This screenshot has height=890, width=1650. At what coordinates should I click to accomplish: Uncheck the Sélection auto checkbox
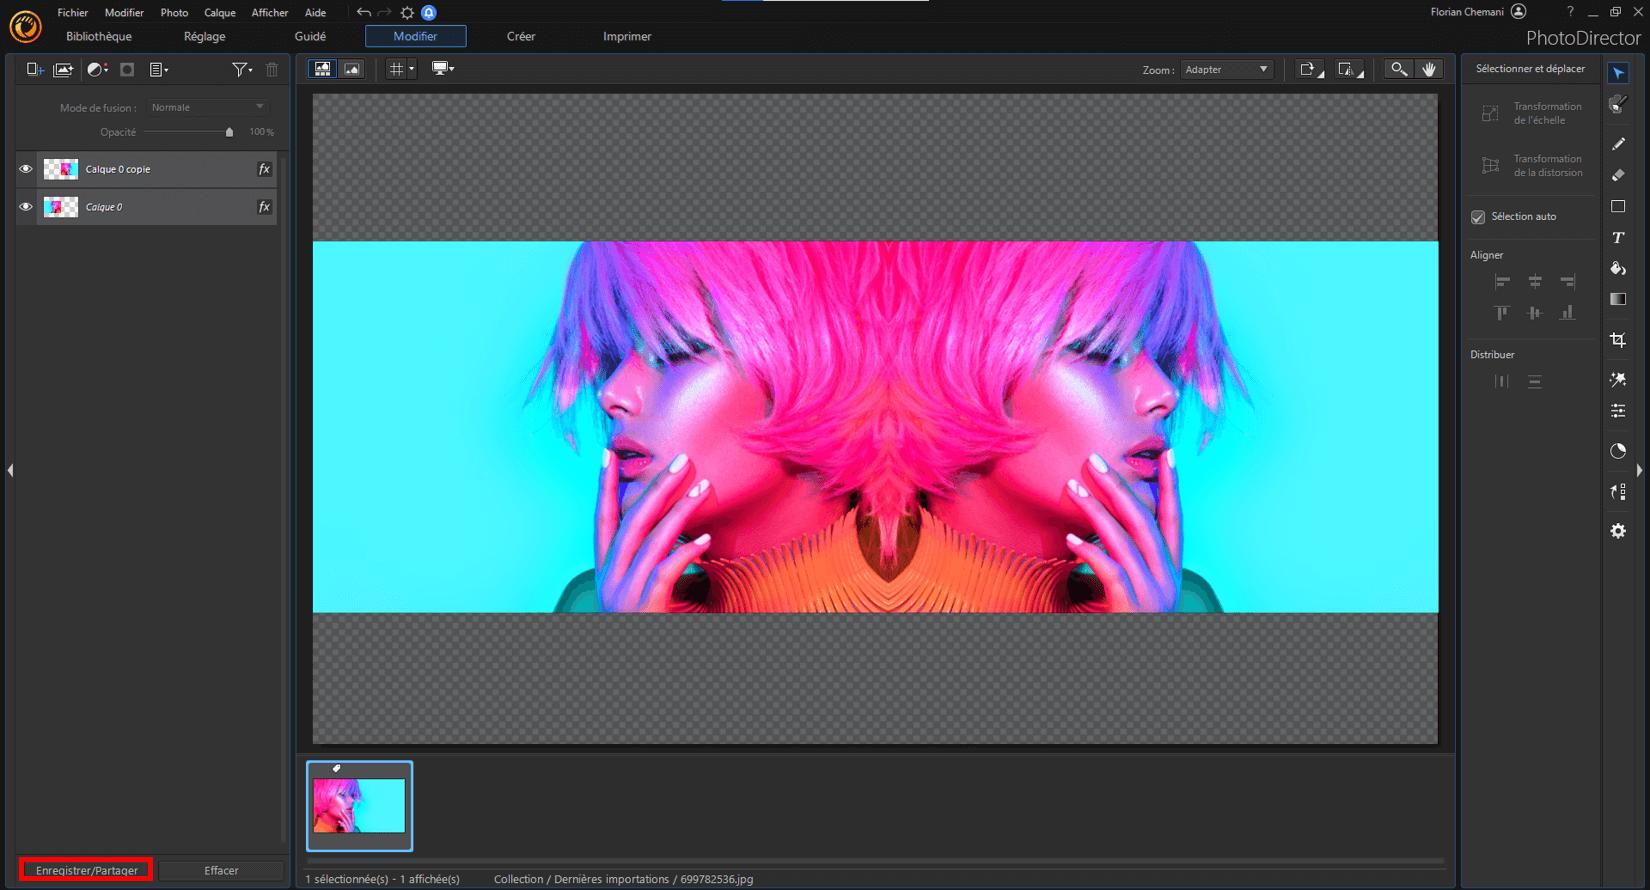point(1478,217)
